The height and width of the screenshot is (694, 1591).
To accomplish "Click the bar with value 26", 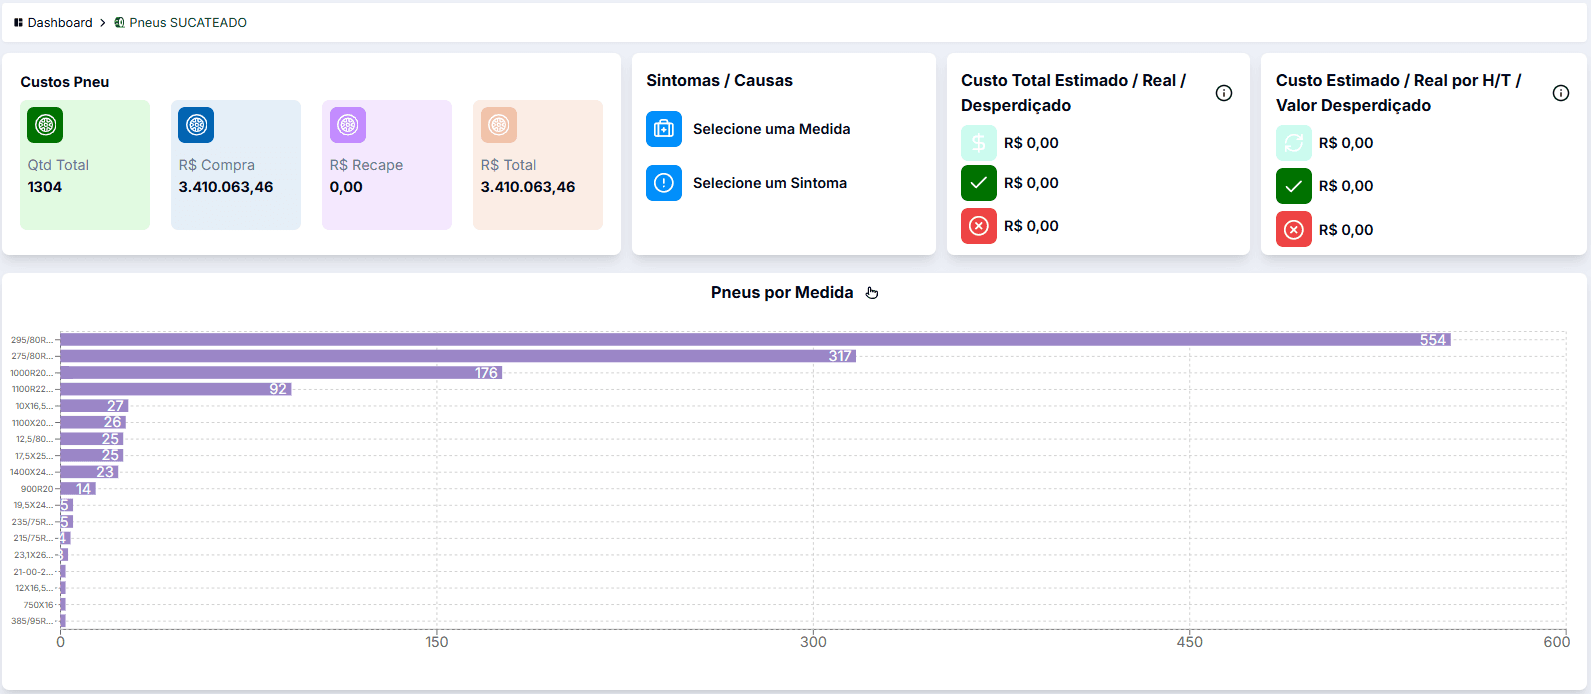I will [93, 422].
